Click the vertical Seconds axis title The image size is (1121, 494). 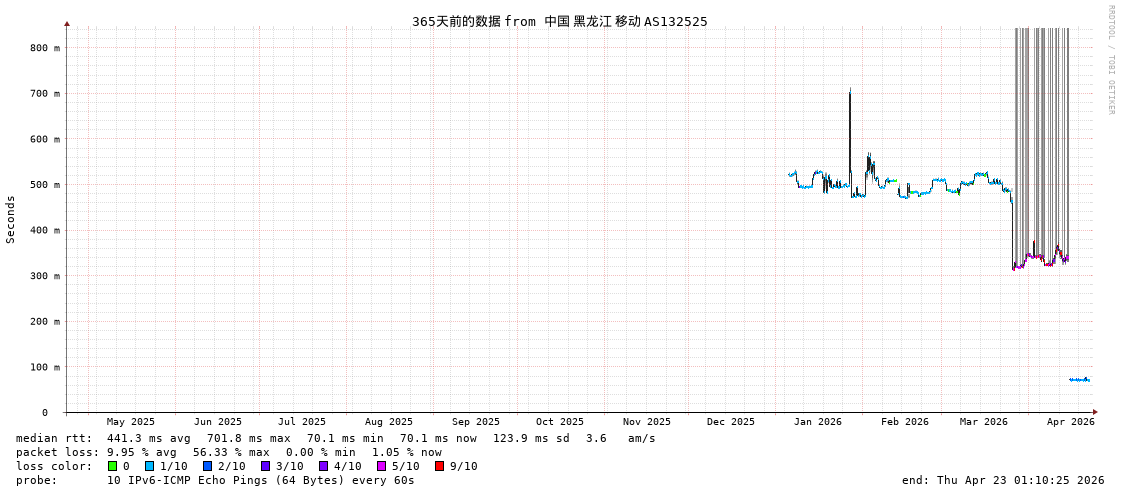tap(11, 219)
